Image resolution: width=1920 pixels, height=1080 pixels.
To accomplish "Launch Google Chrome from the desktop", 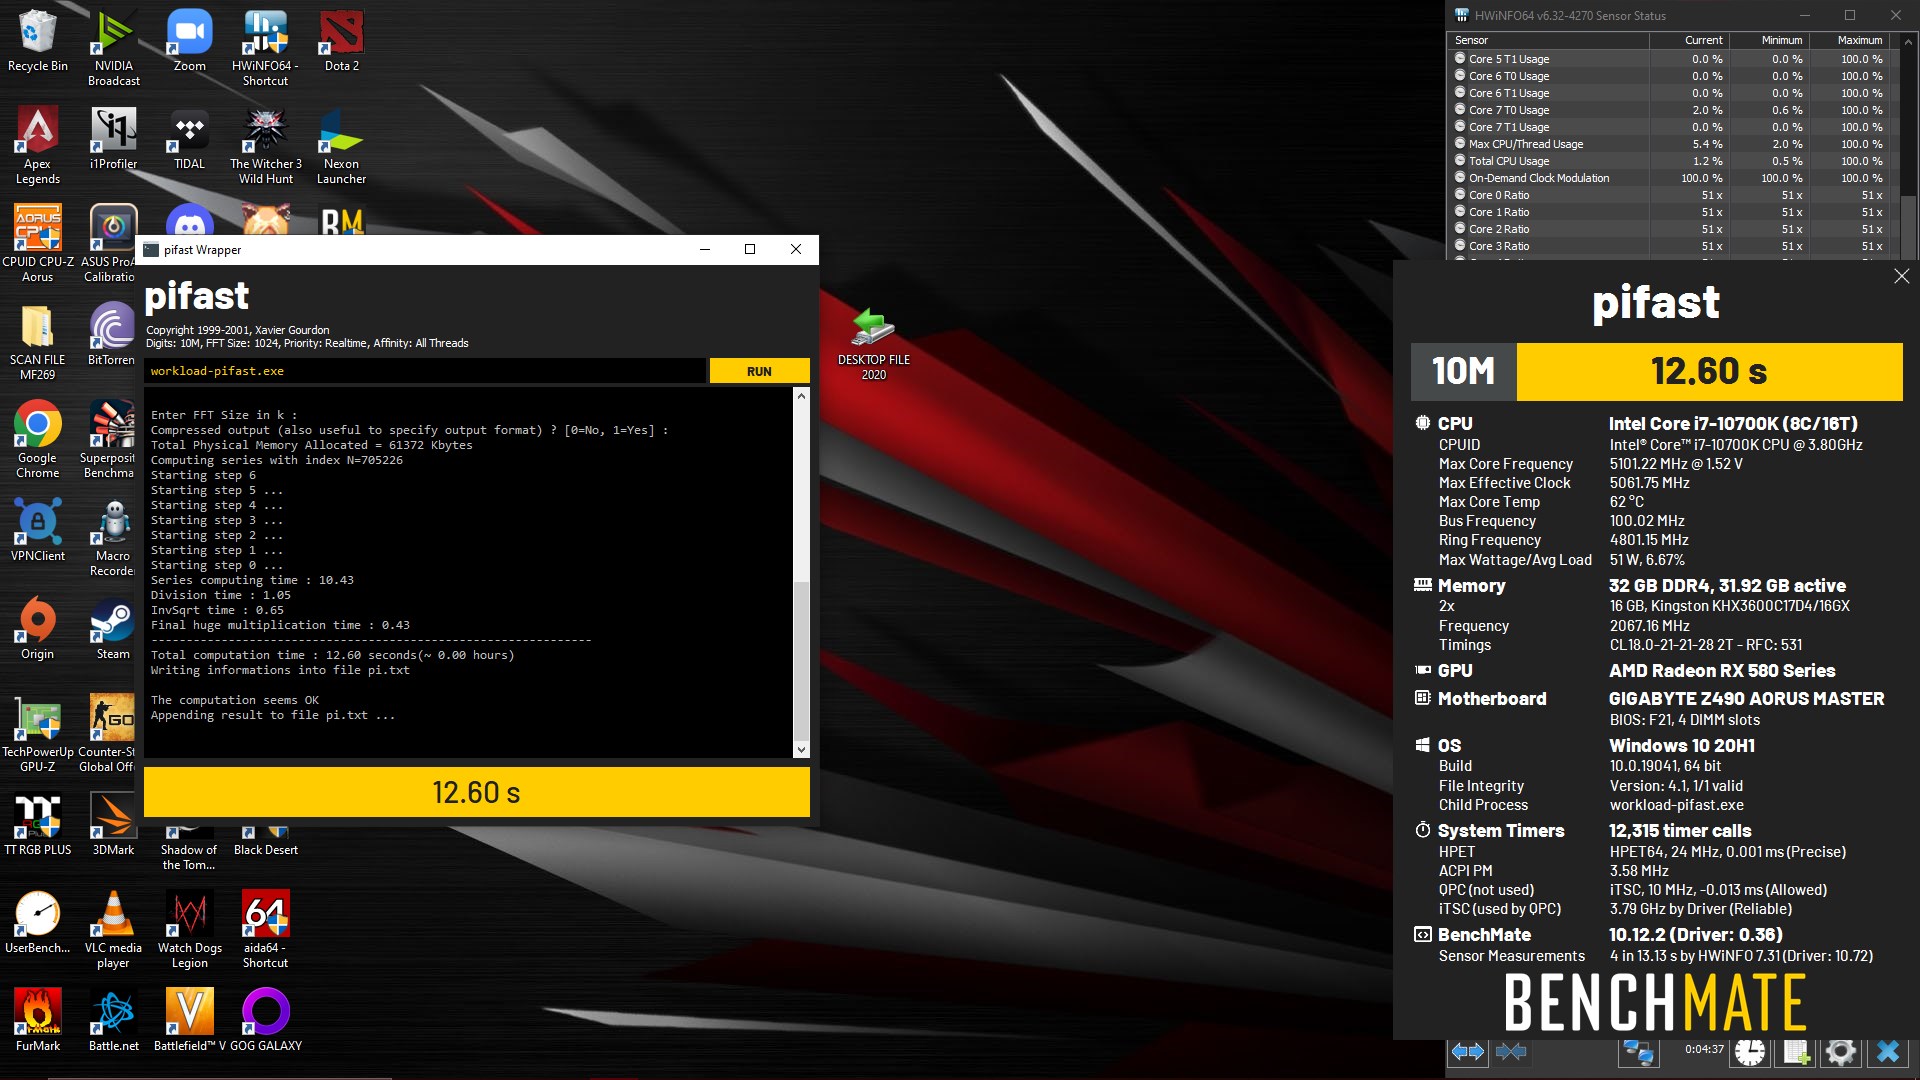I will click(37, 440).
